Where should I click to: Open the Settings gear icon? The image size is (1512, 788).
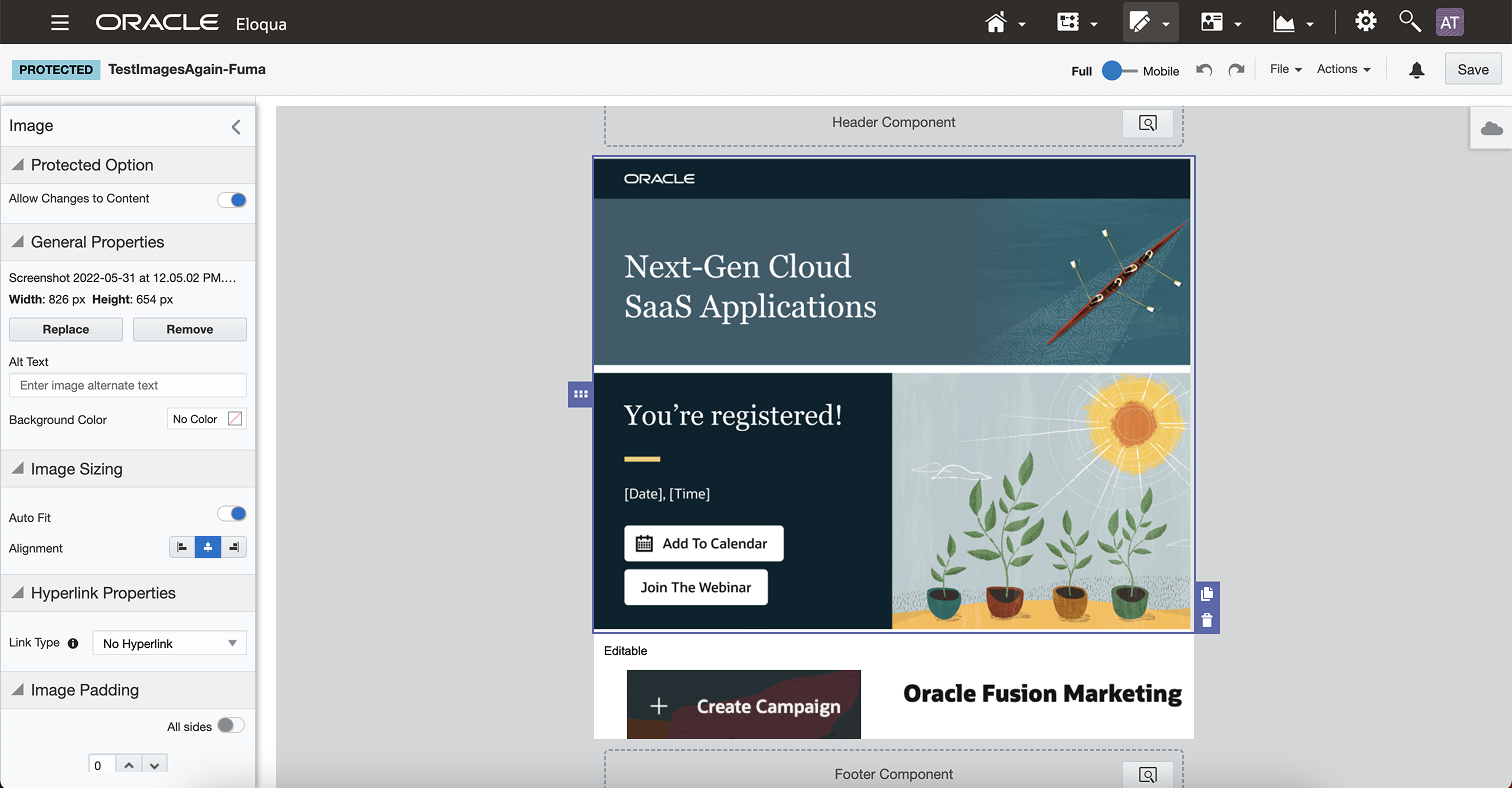(1365, 21)
